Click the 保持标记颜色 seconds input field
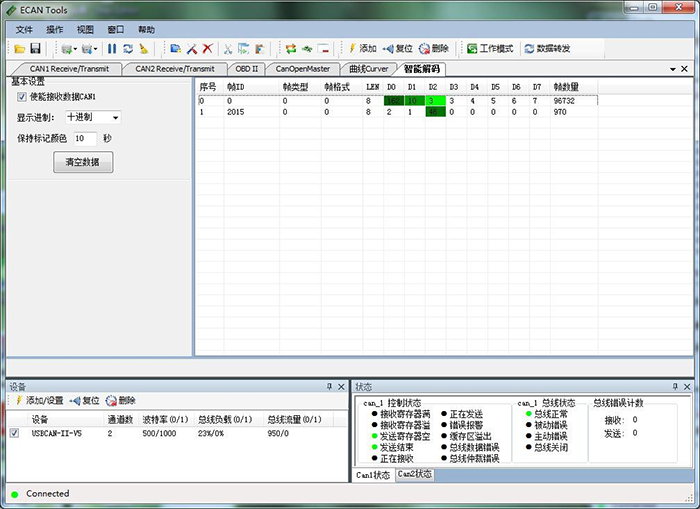This screenshot has width=700, height=509. [84, 138]
